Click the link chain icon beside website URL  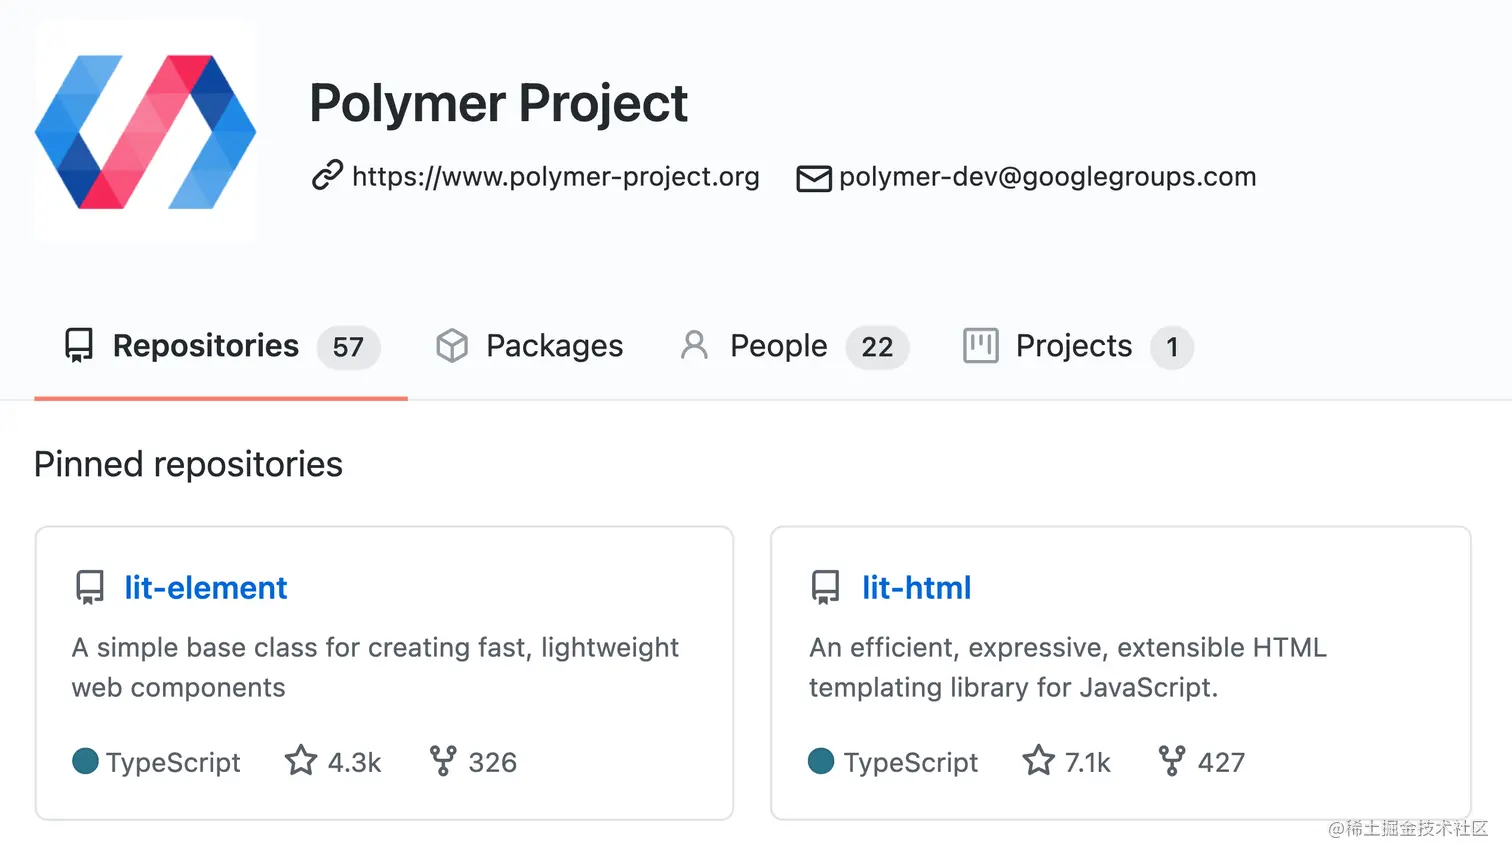tap(327, 176)
